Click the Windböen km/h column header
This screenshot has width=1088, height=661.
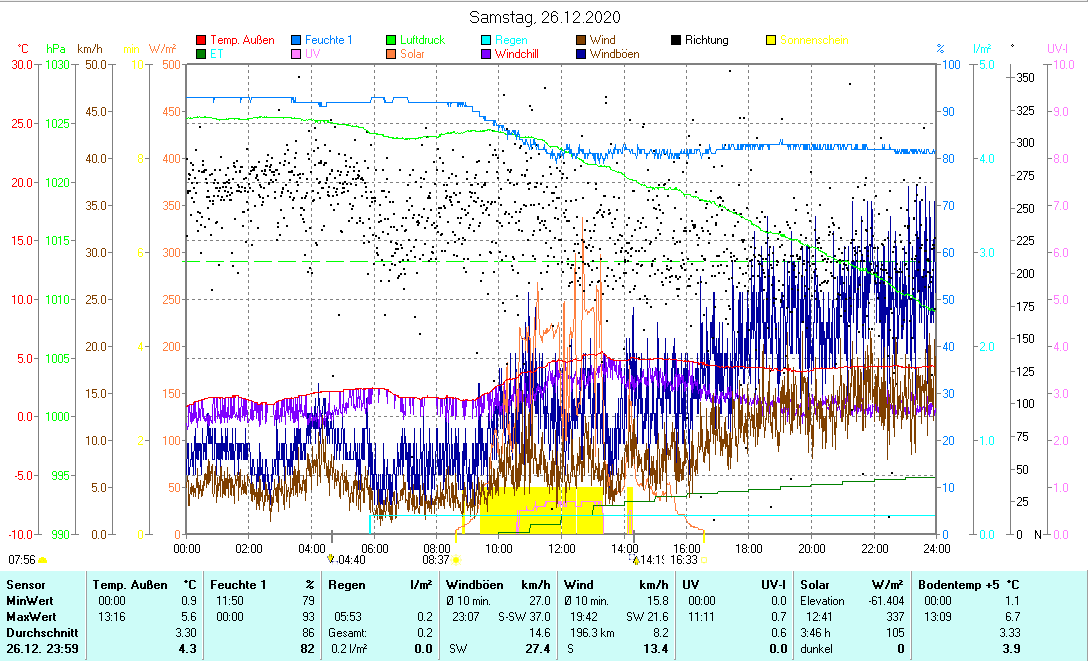point(498,584)
